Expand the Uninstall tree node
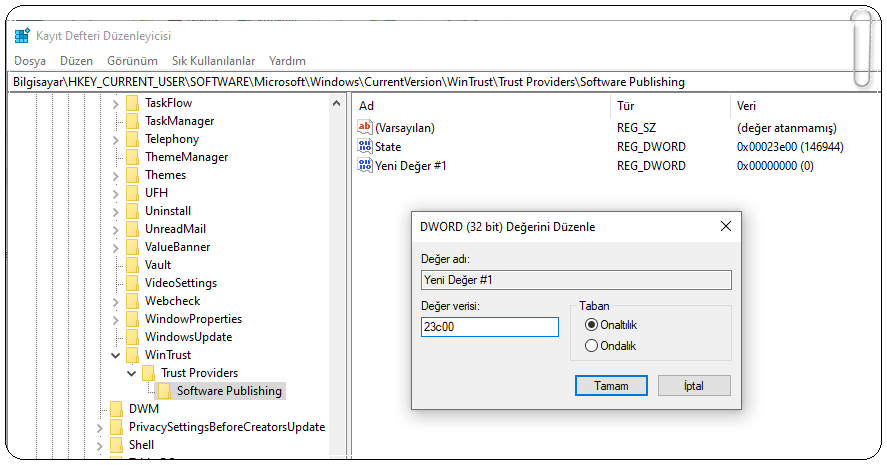Viewport: 887px width, 465px height. [x=115, y=212]
